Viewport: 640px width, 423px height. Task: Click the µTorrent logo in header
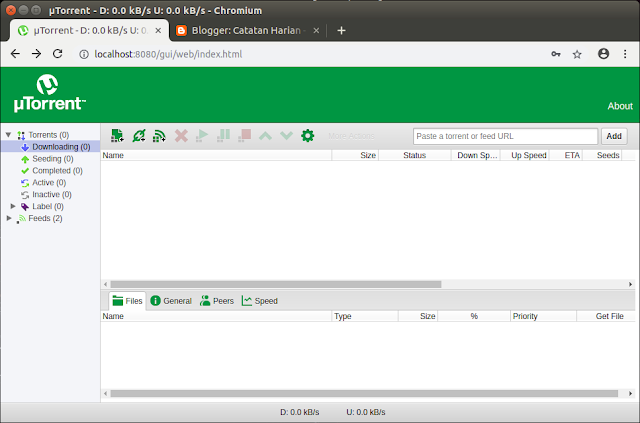[x=49, y=93]
